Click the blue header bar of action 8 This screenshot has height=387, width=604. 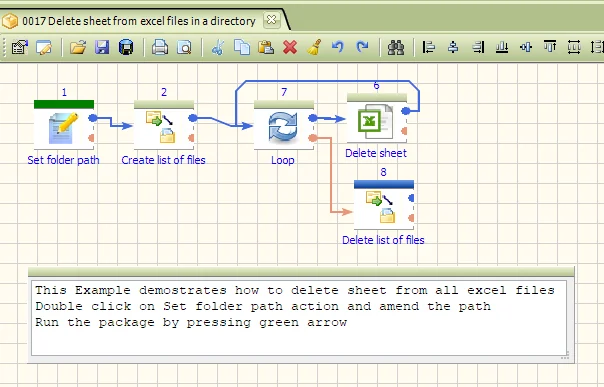pos(384,184)
